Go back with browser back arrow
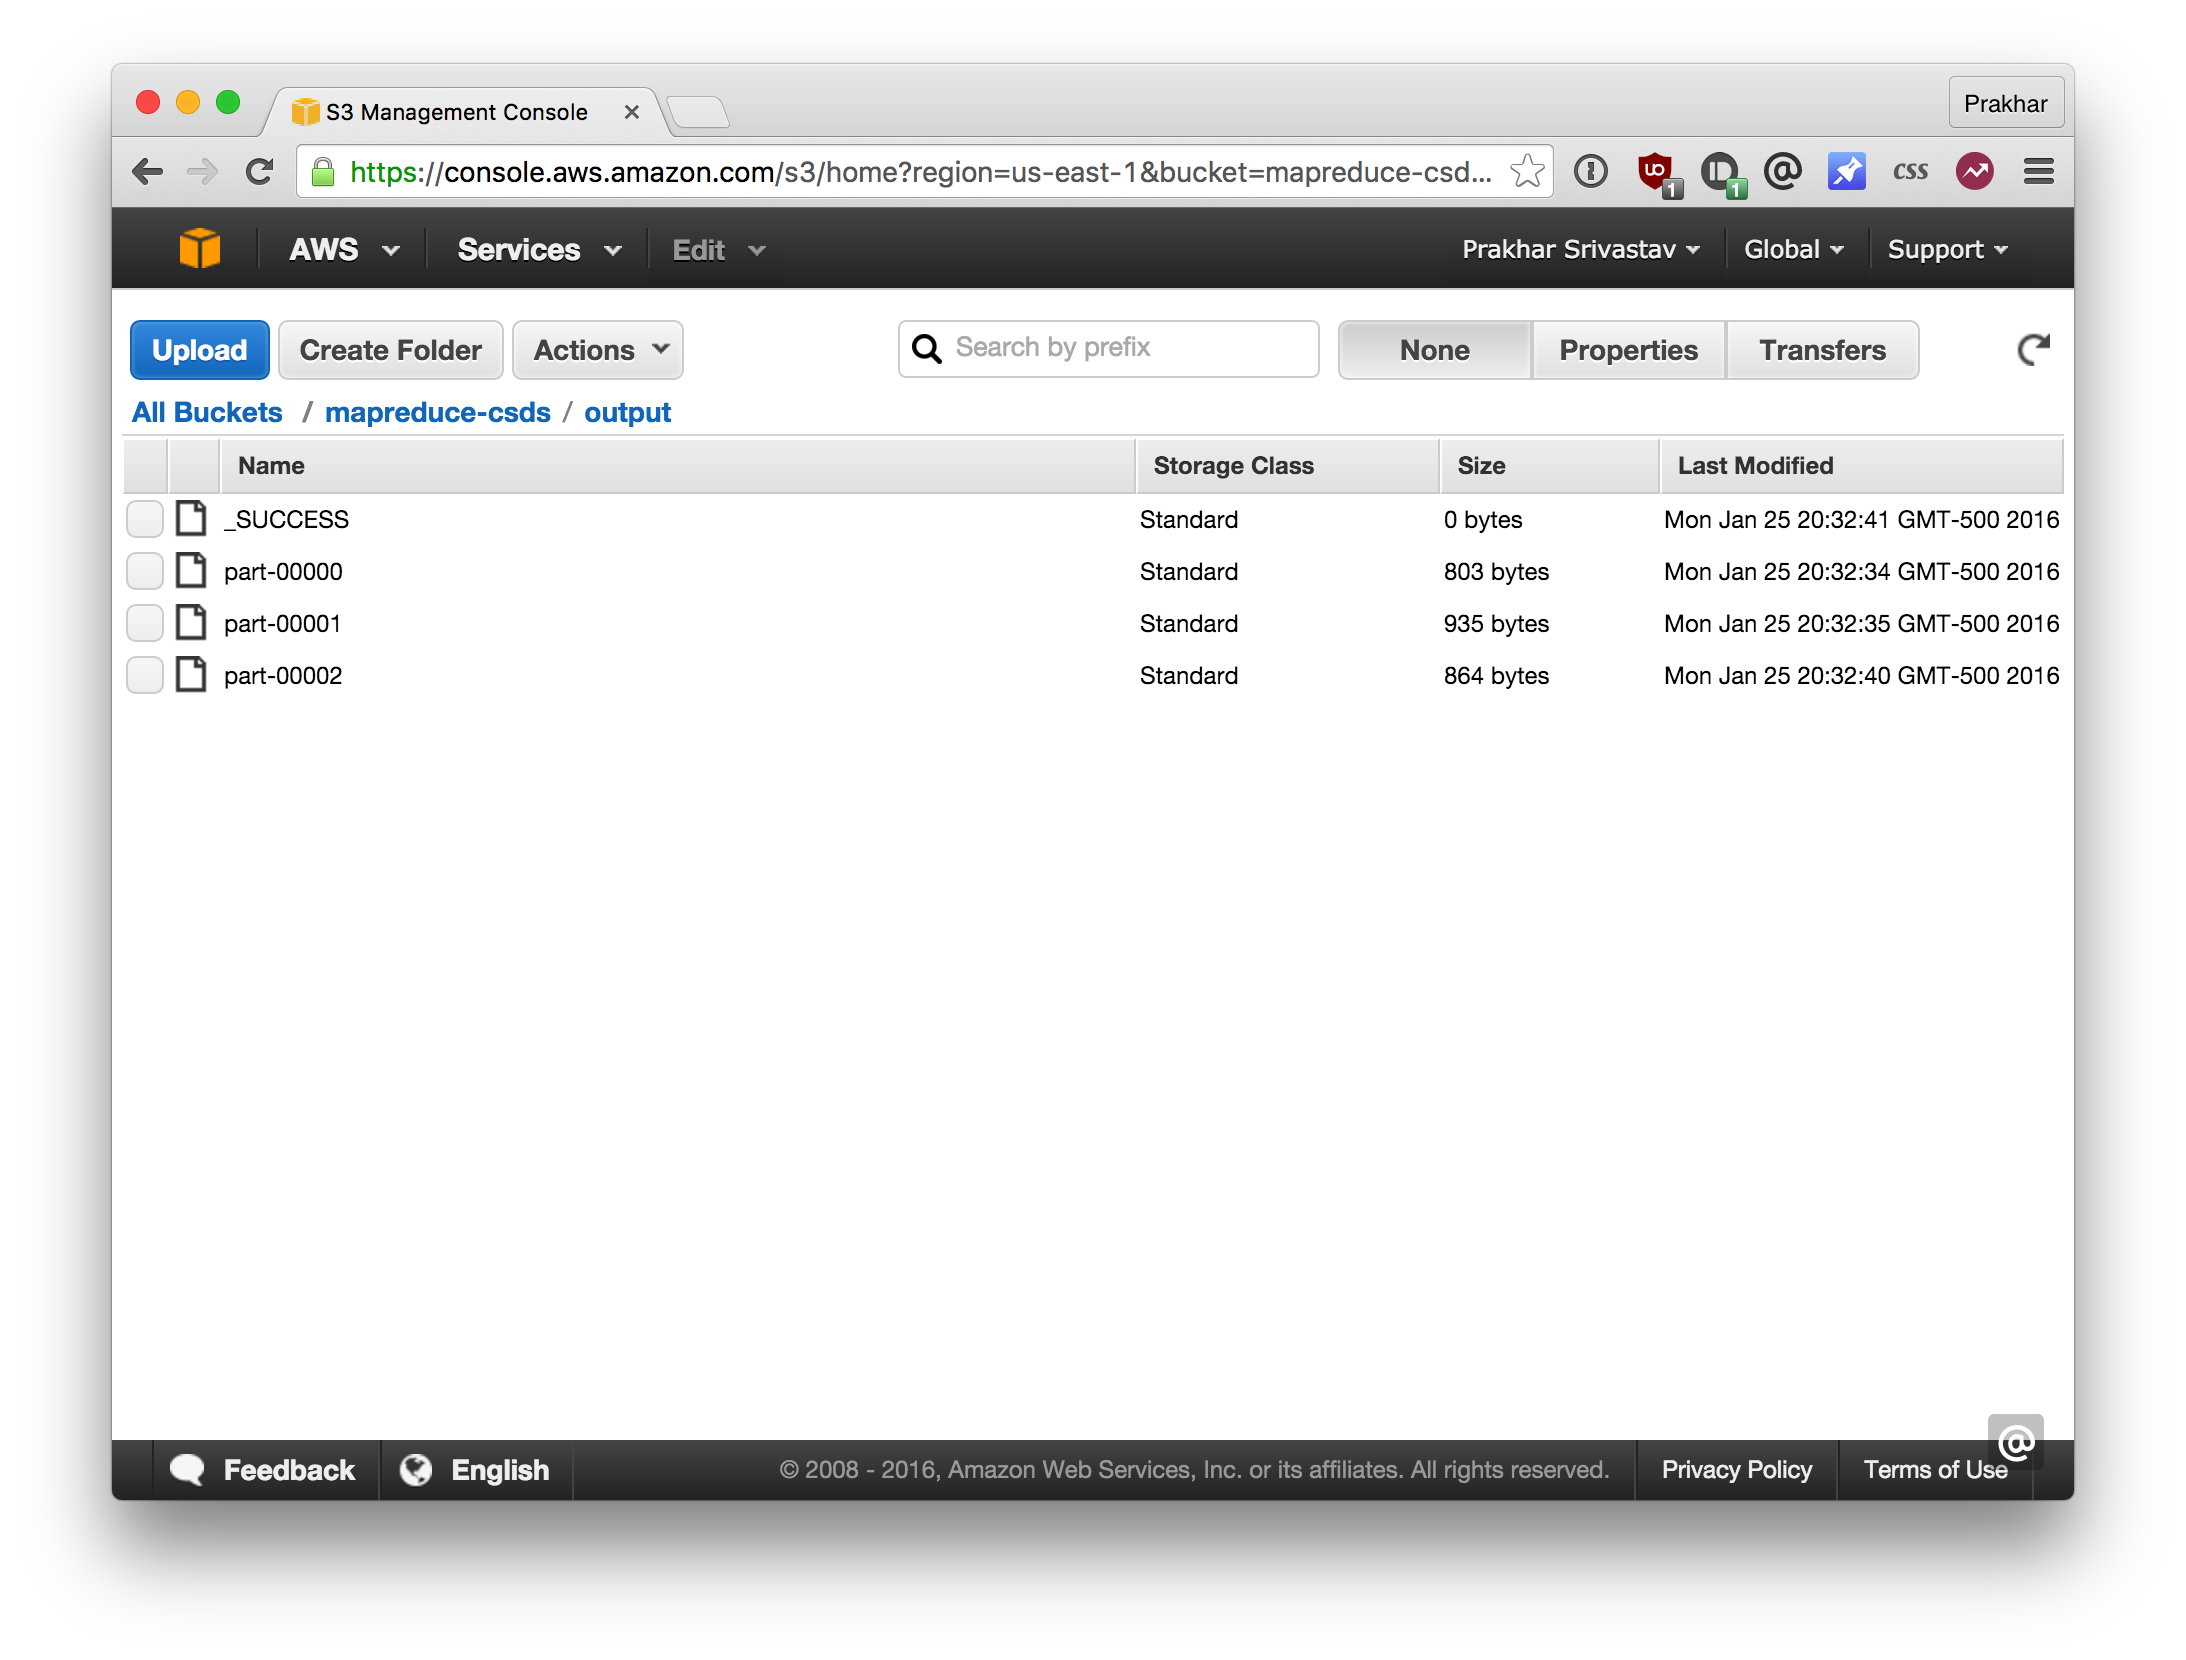Viewport: 2186px width, 1660px height. pyautogui.click(x=148, y=172)
